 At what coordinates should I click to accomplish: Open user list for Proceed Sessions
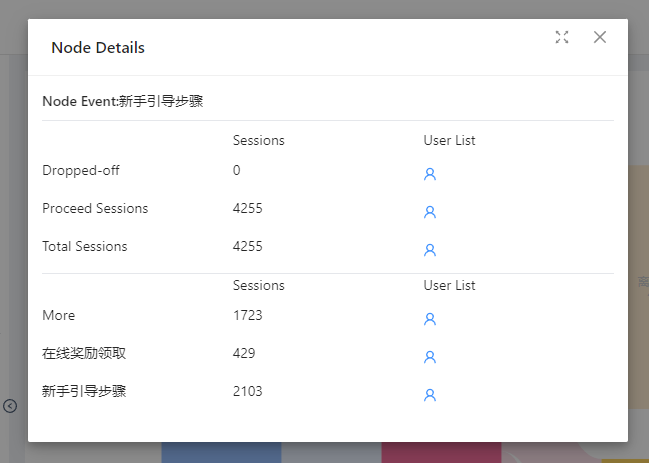(x=430, y=212)
